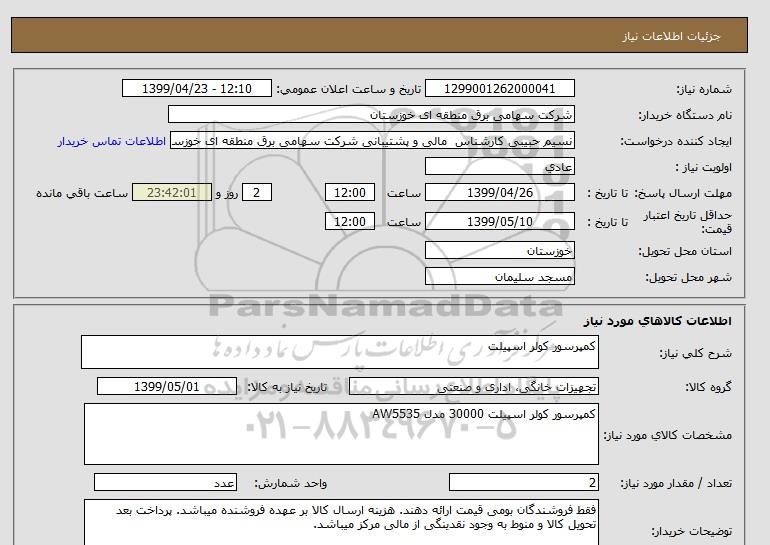The height and width of the screenshot is (545, 770).
Task: Select general description box کمپرسور کولر اسپیلت
Action: [x=340, y=352]
